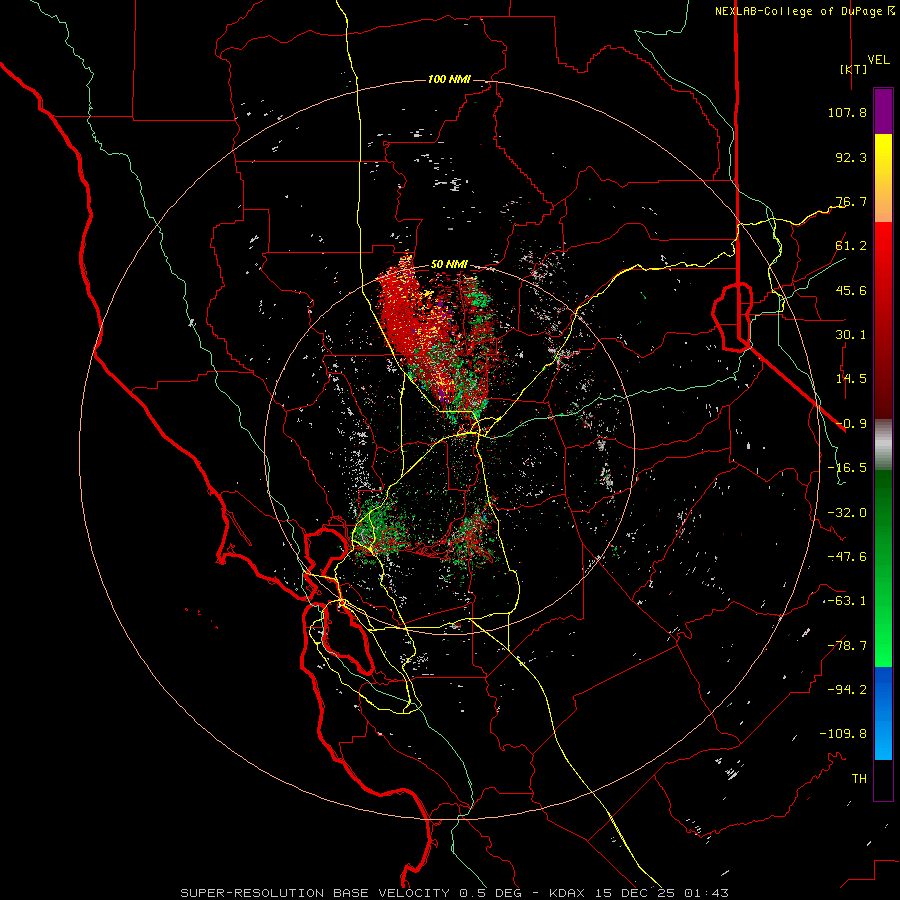
Task: Select the -63.1 velocity scale value
Action: click(847, 601)
